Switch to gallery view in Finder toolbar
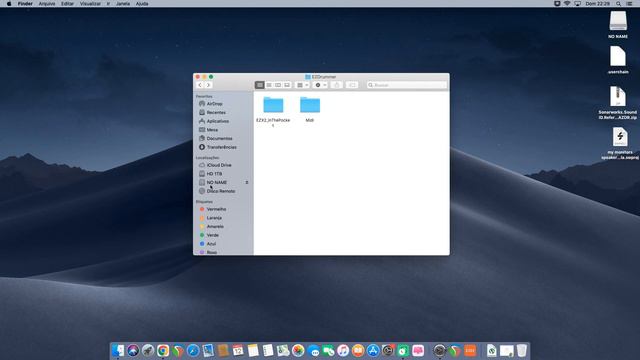The width and height of the screenshot is (640, 360). tap(287, 85)
